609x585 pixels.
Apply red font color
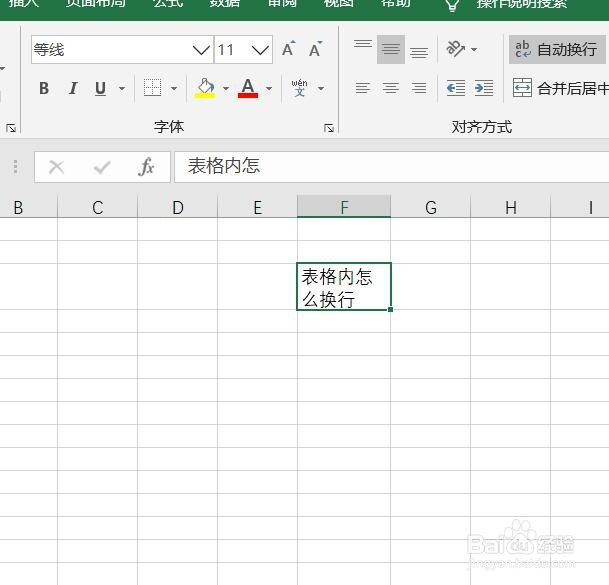tap(248, 88)
